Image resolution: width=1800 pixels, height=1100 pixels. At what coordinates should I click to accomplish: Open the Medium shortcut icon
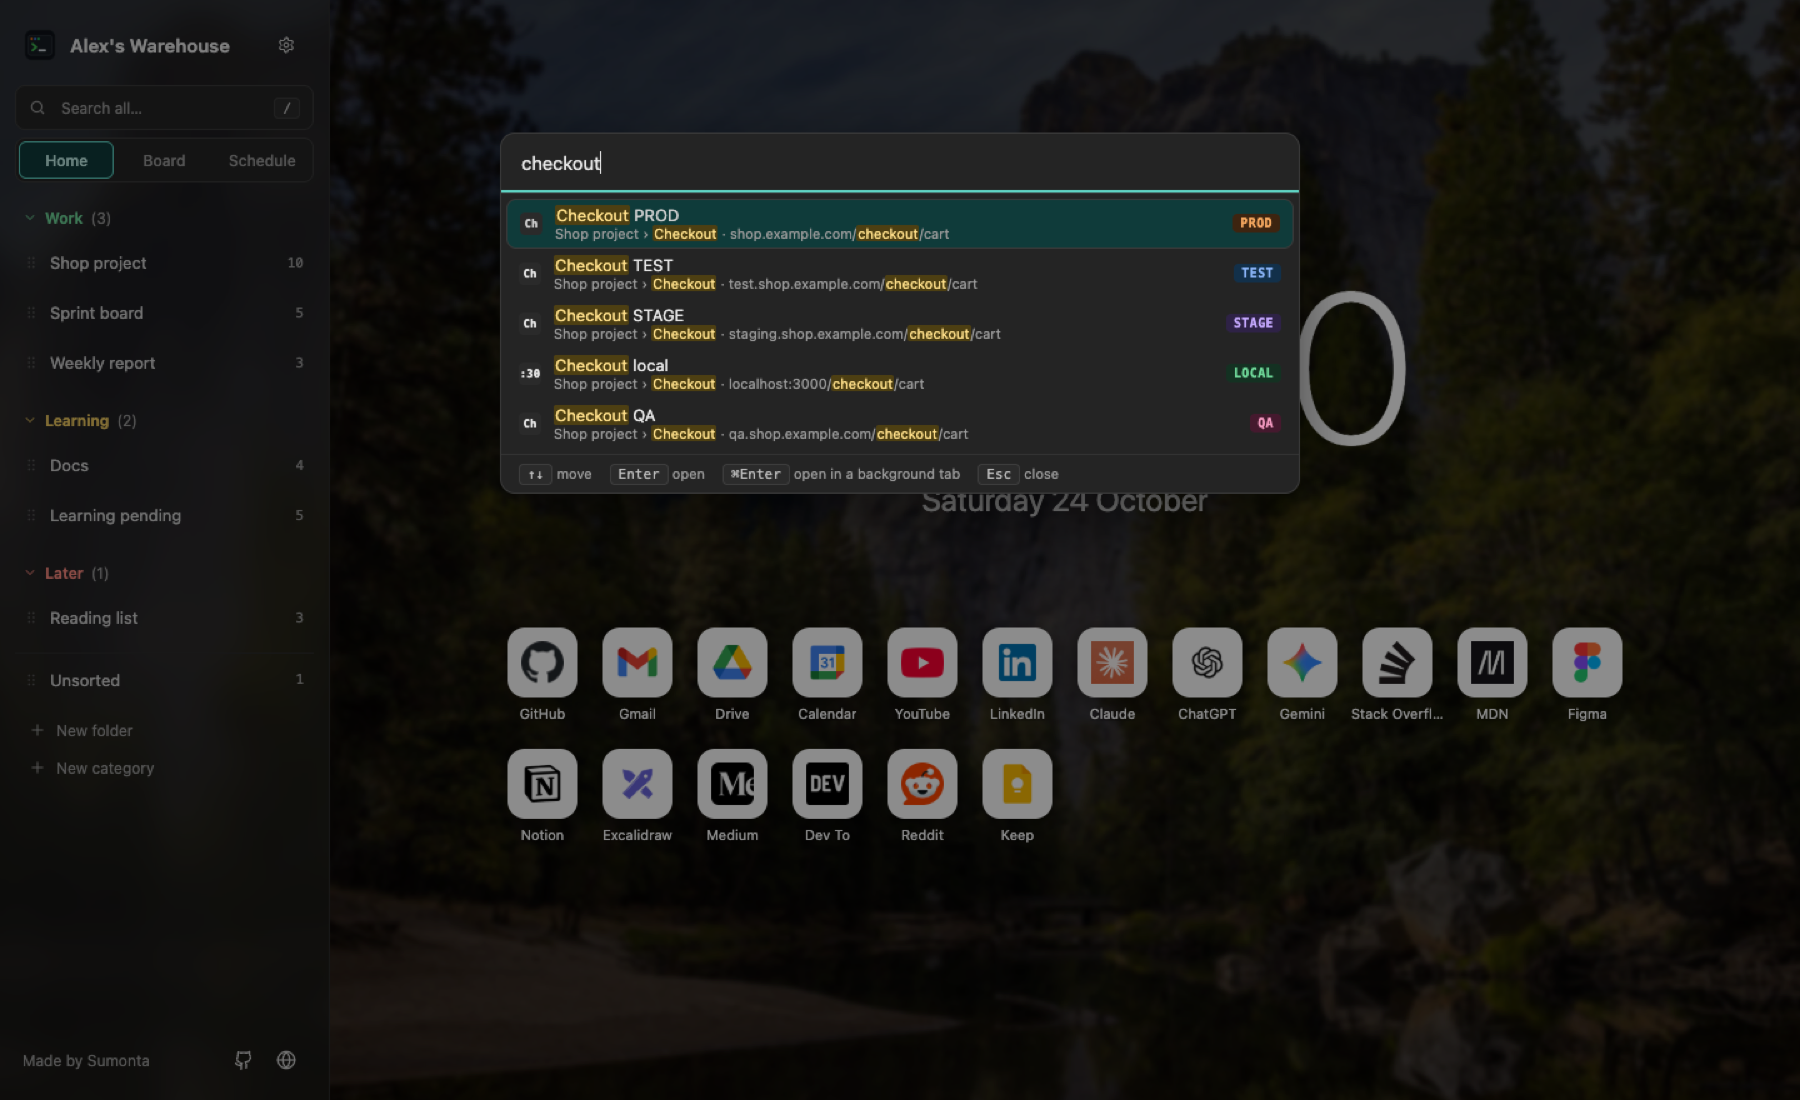(x=732, y=784)
